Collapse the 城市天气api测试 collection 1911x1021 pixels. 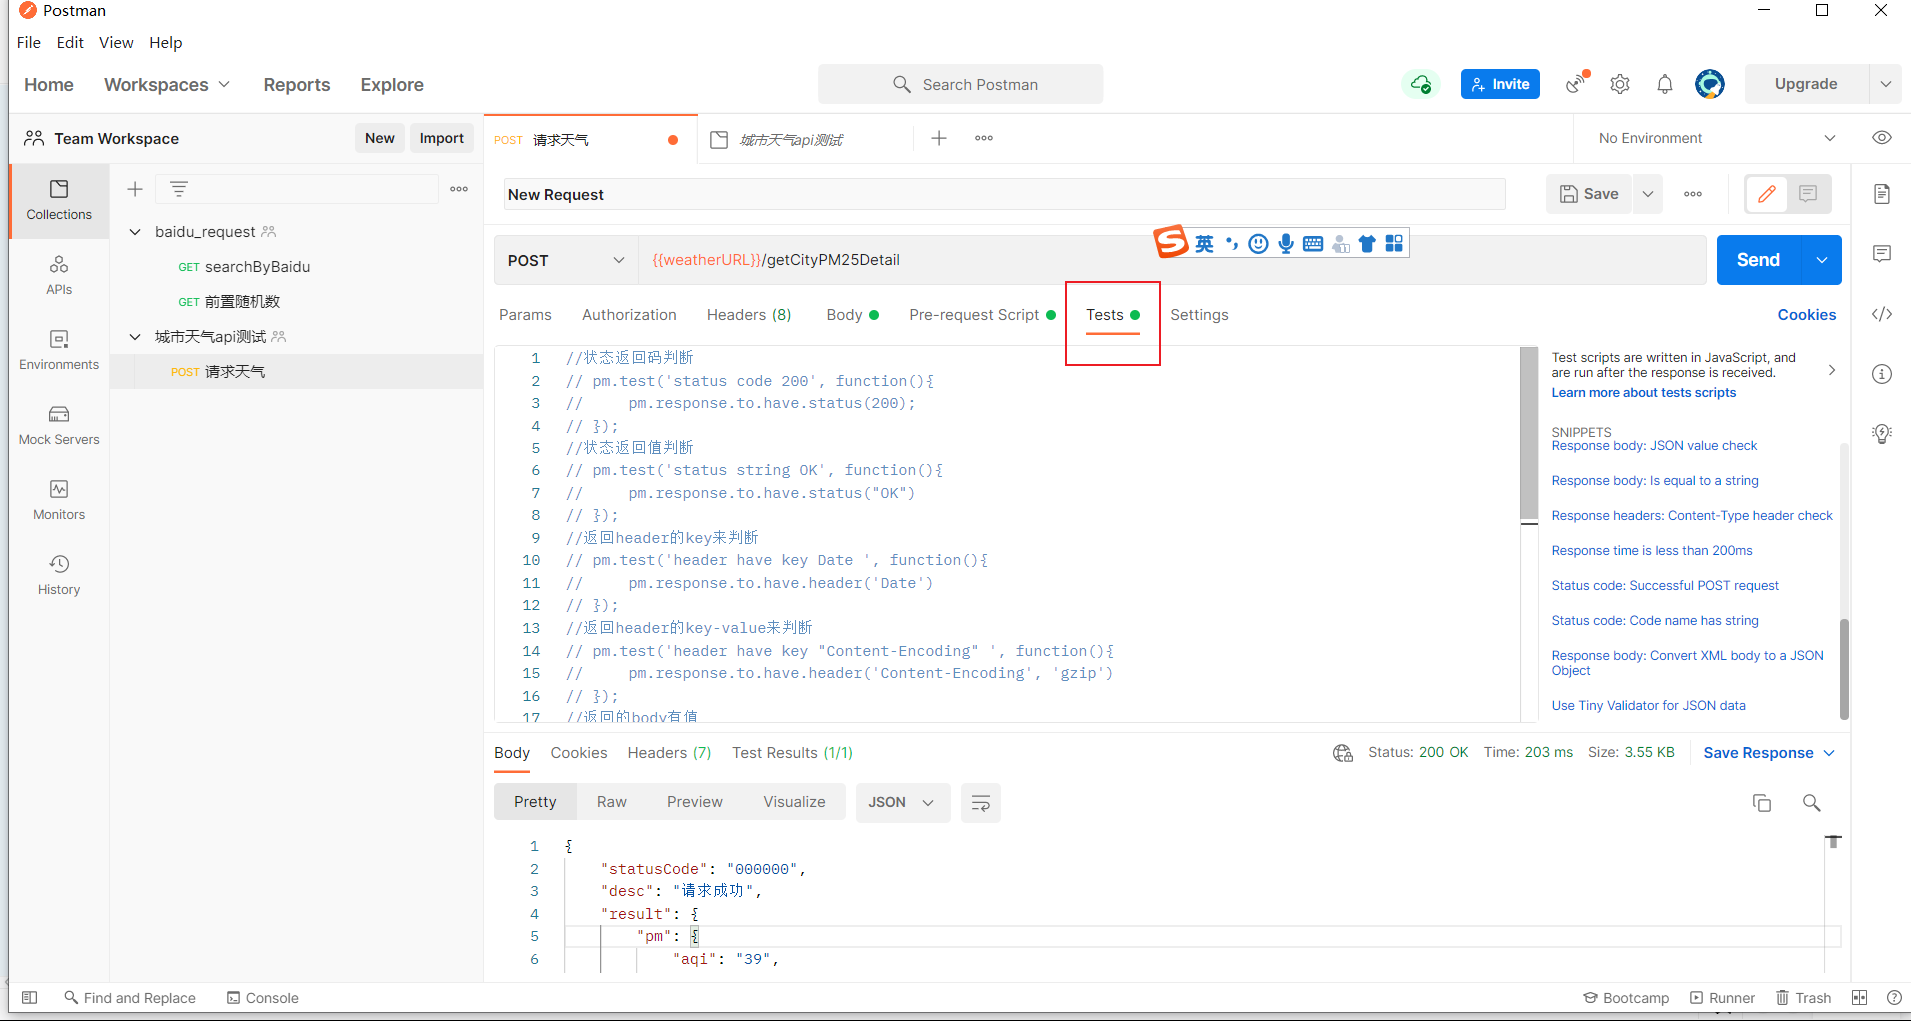[x=135, y=337]
